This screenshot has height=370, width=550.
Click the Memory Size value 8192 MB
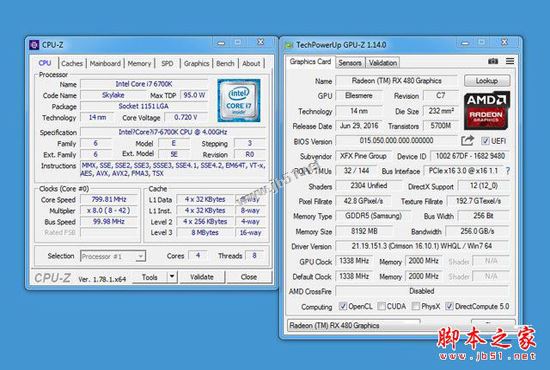point(364,231)
